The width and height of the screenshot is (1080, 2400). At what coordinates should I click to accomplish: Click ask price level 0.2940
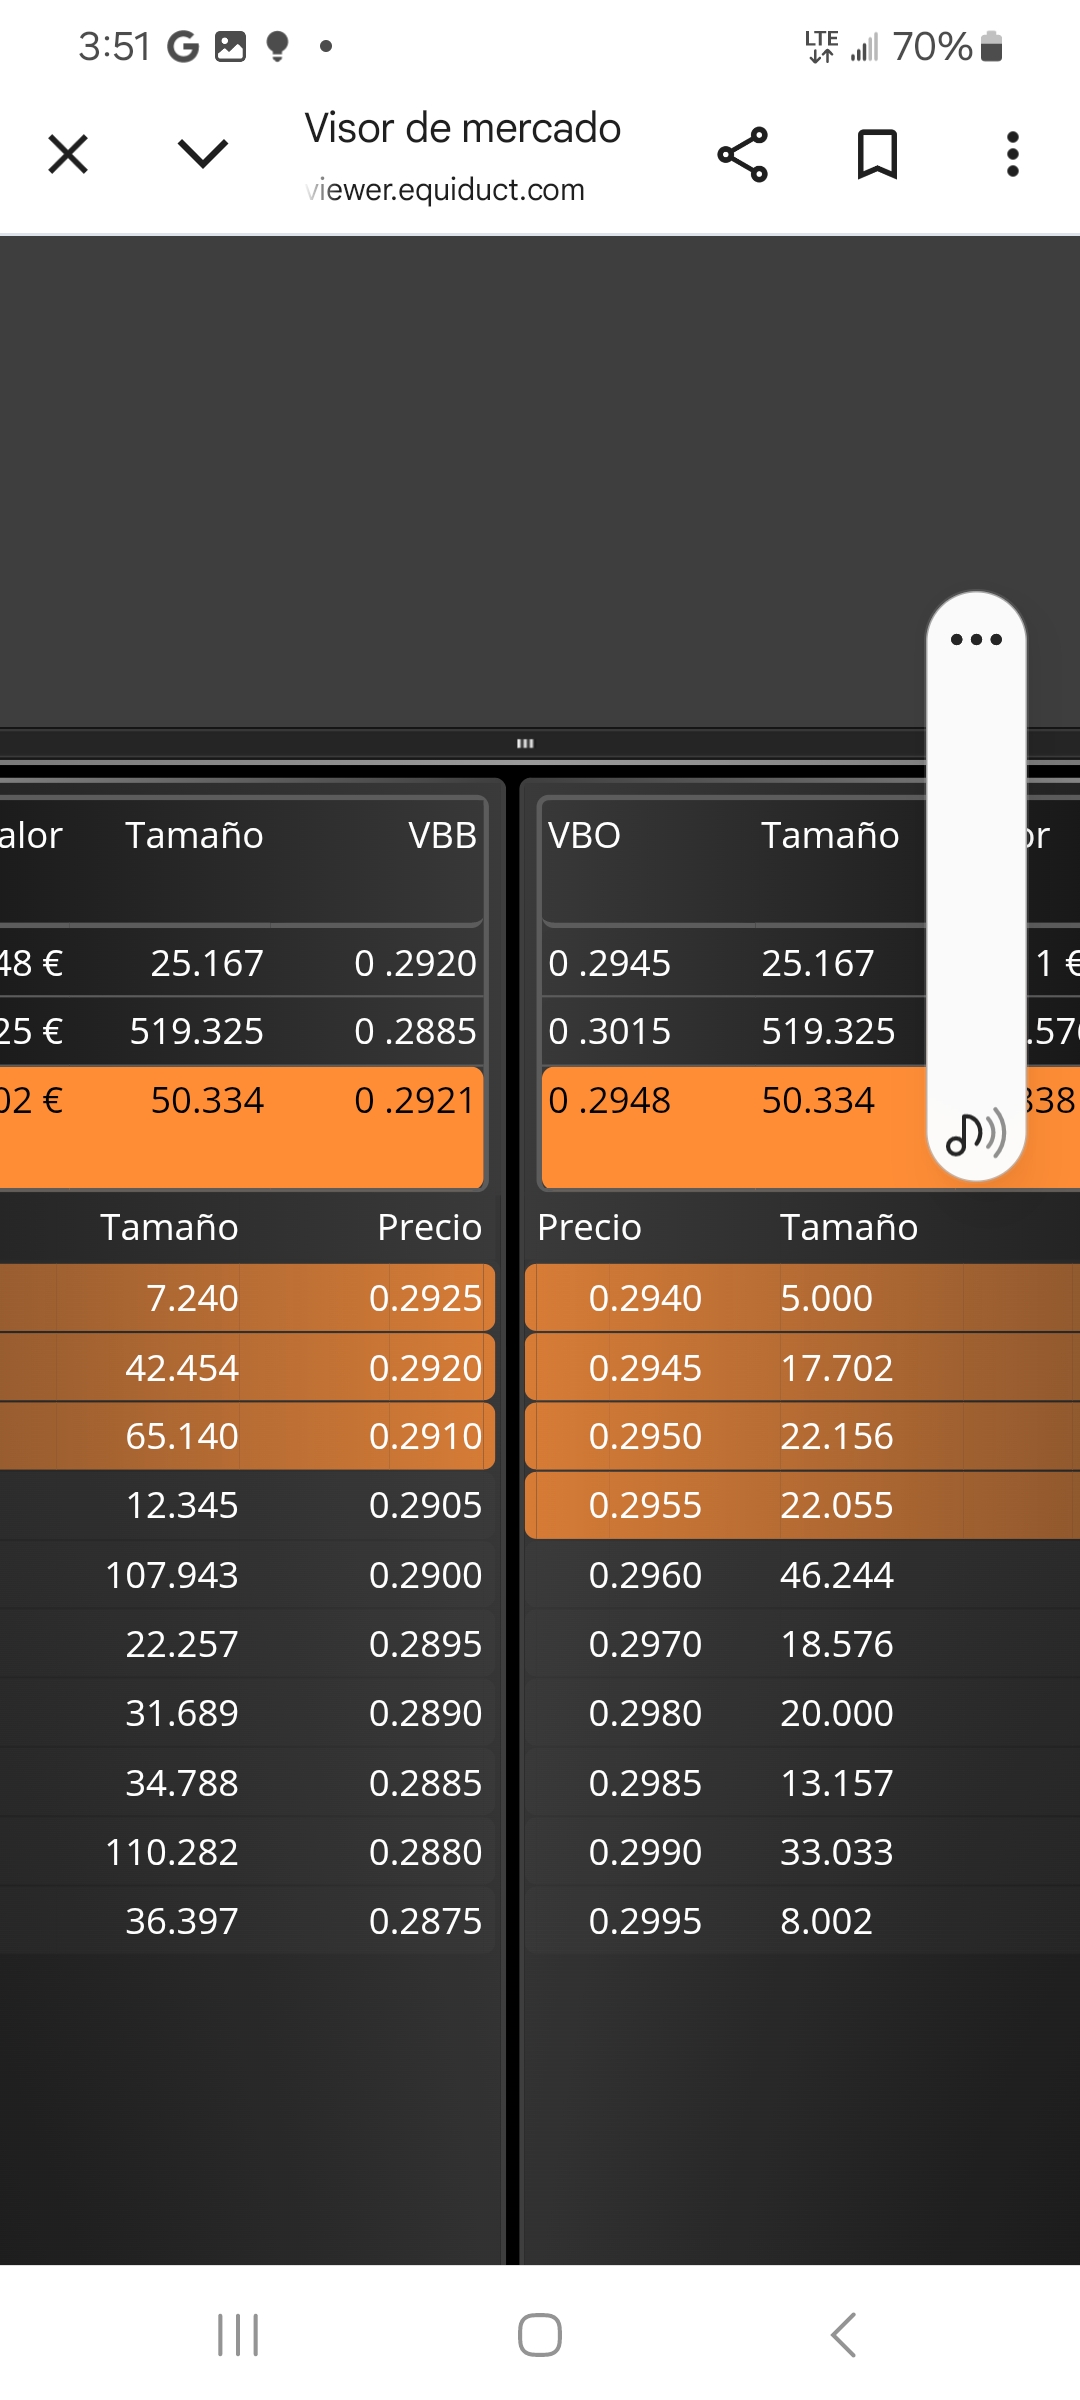point(645,1298)
